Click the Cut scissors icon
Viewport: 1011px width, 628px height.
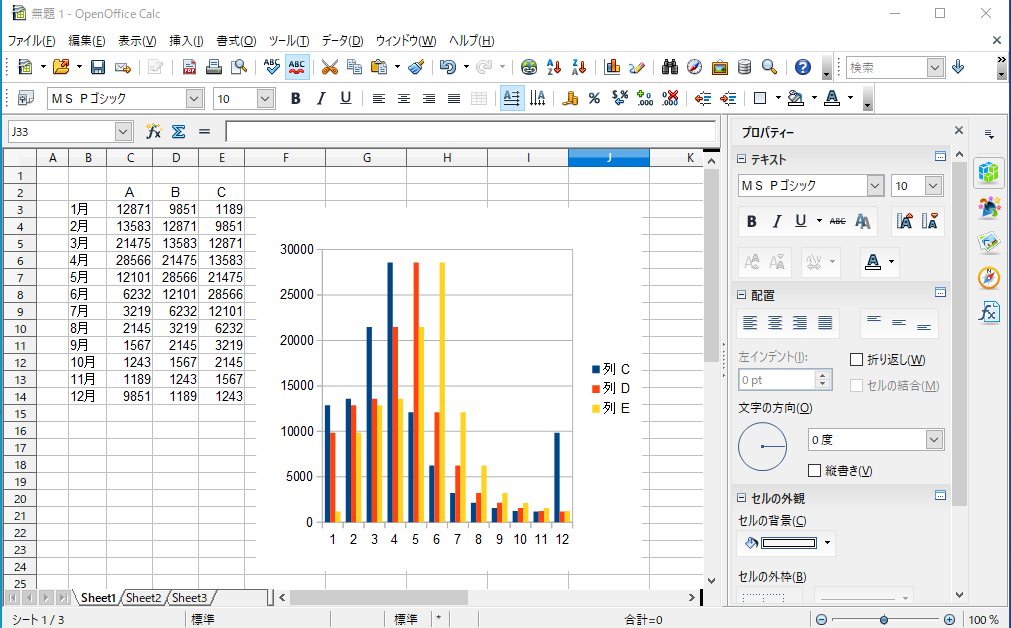[x=329, y=67]
